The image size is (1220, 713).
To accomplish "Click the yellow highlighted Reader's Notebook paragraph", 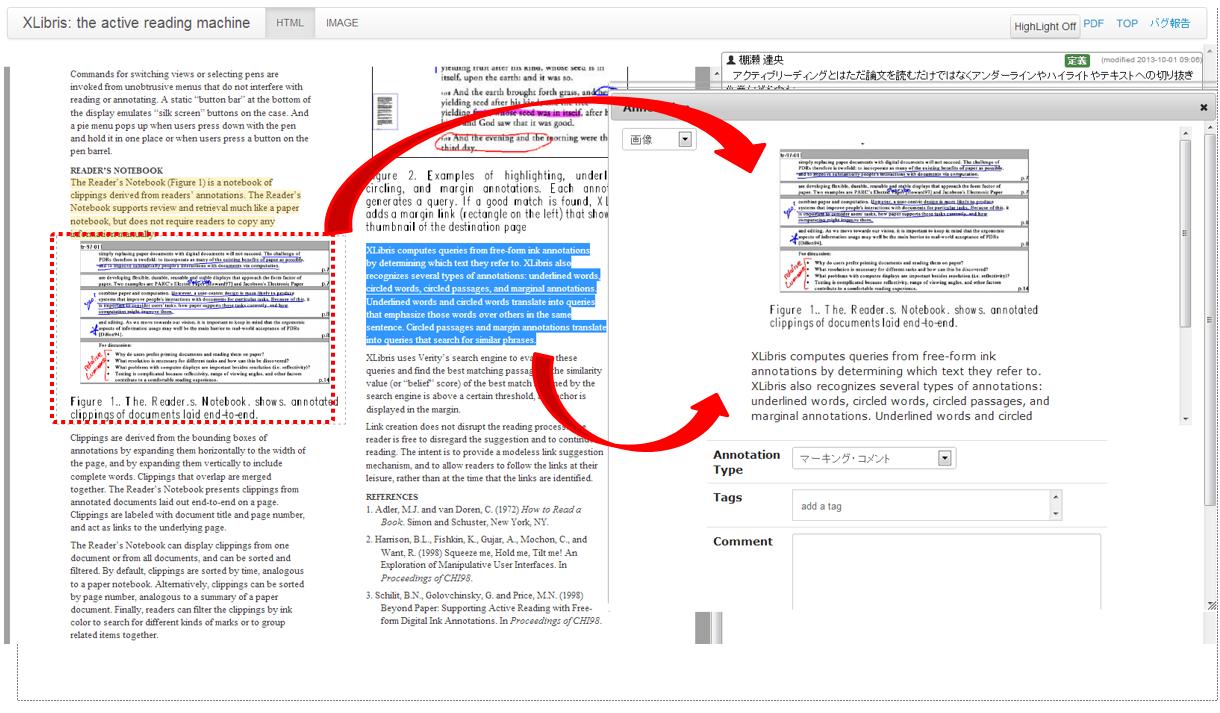I will click(186, 208).
